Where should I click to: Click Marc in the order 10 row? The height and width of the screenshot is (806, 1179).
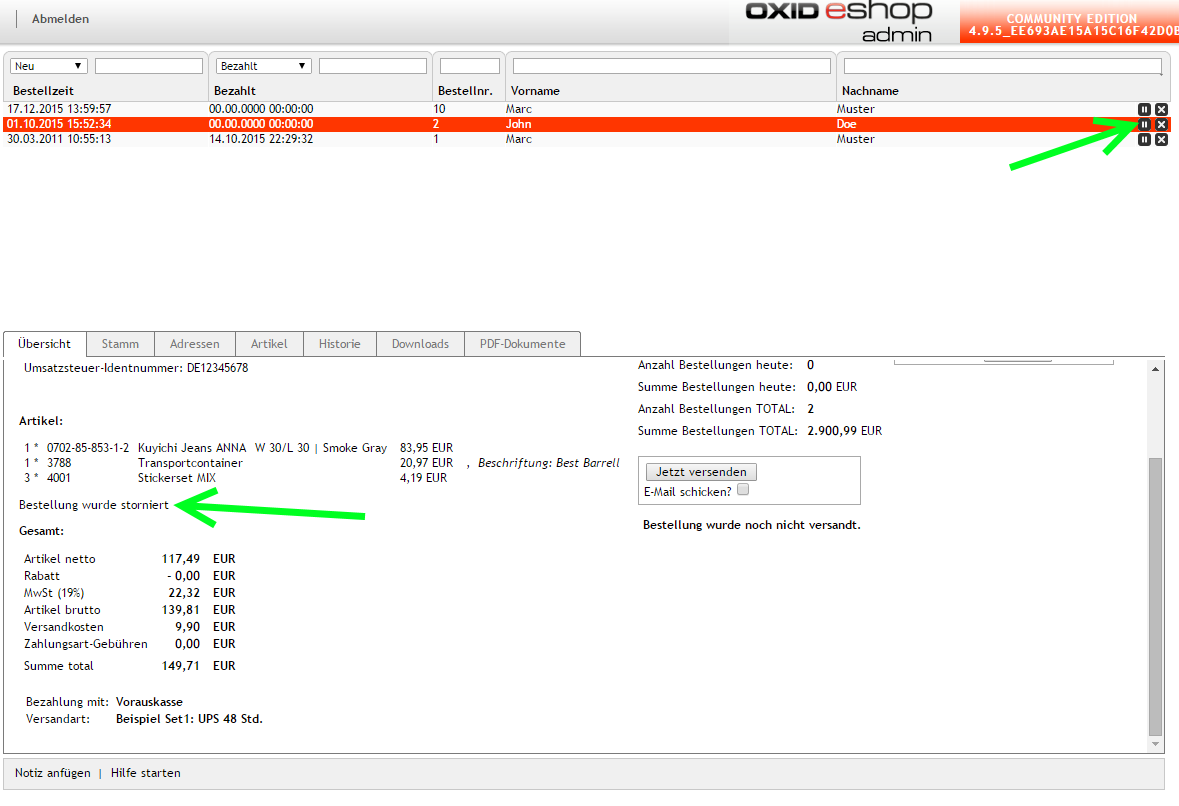tap(518, 109)
